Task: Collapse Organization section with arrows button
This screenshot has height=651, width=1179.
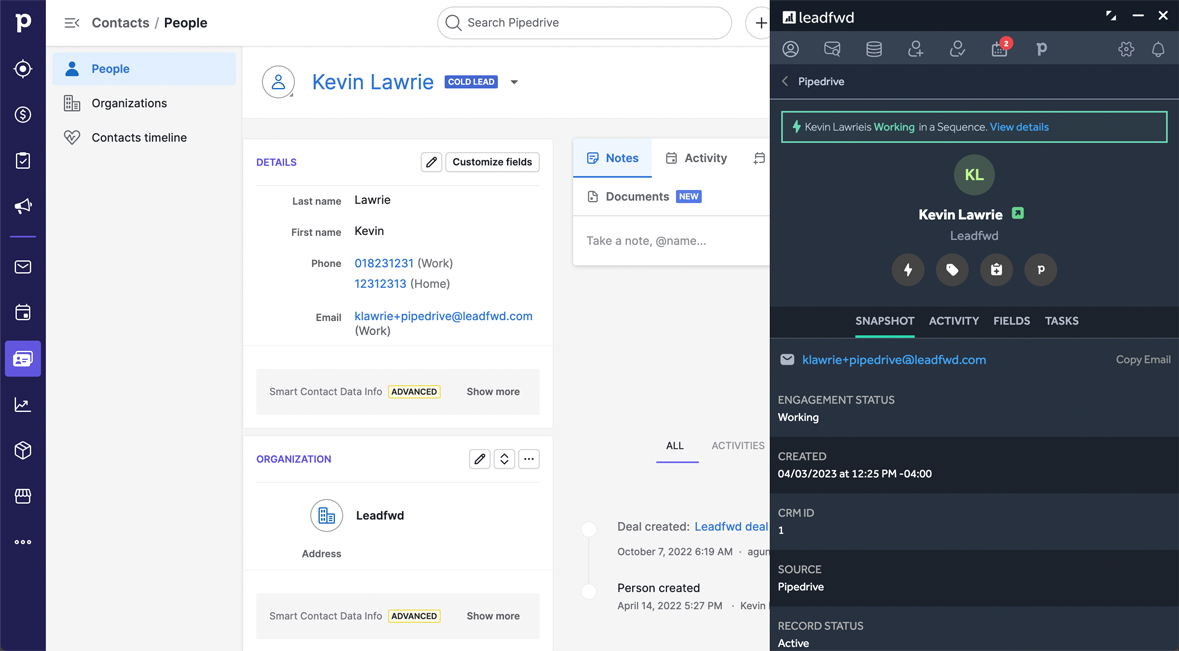Action: [x=505, y=459]
